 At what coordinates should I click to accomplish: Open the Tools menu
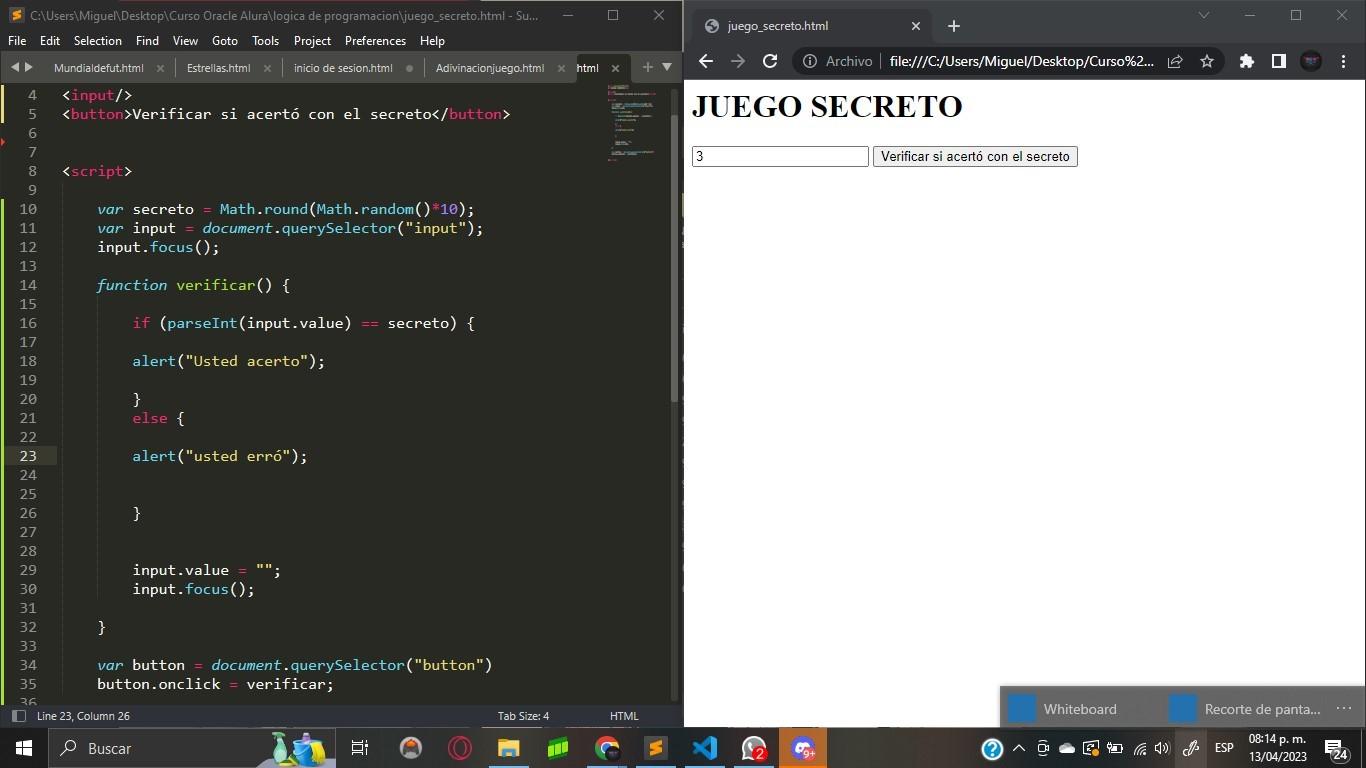[x=265, y=41]
